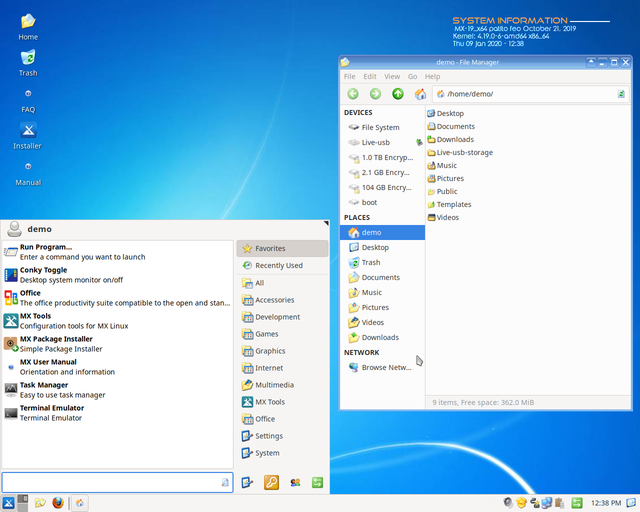Open the MX Tools category

(x=282, y=402)
